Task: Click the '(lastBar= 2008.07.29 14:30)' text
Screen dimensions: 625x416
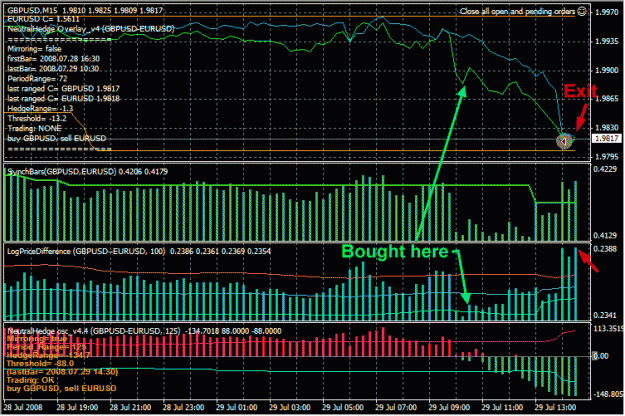Action: click(x=62, y=372)
